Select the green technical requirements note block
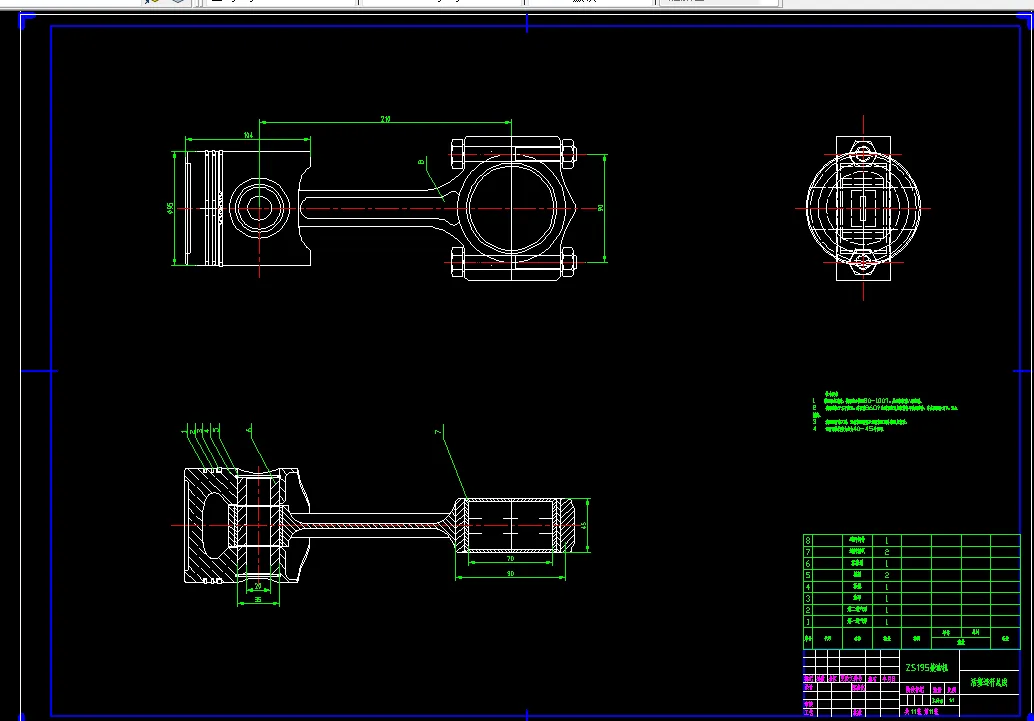Screen dimensions: 1034x721 [x=884, y=412]
